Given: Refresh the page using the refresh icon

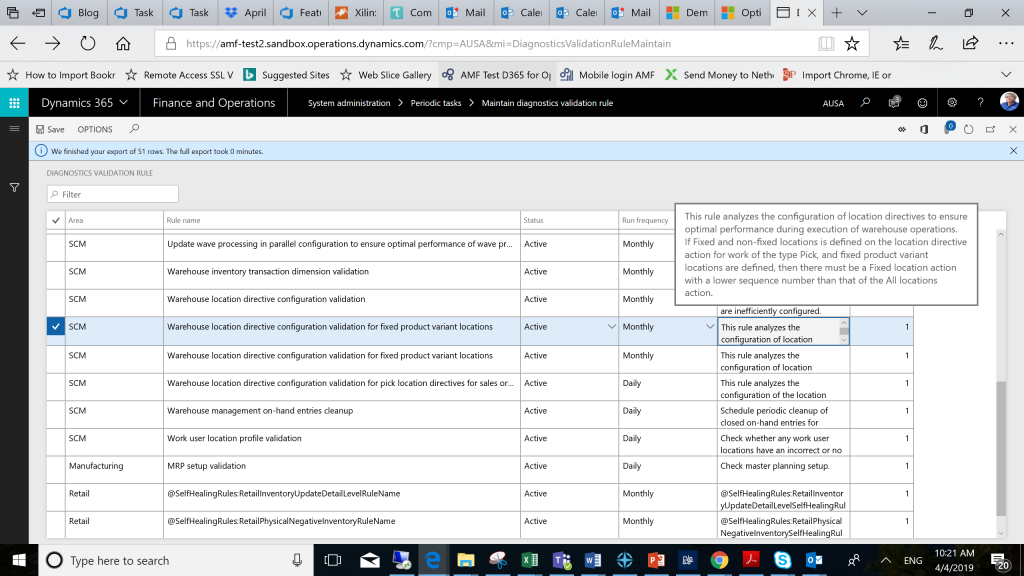Looking at the screenshot, I should tap(968, 129).
